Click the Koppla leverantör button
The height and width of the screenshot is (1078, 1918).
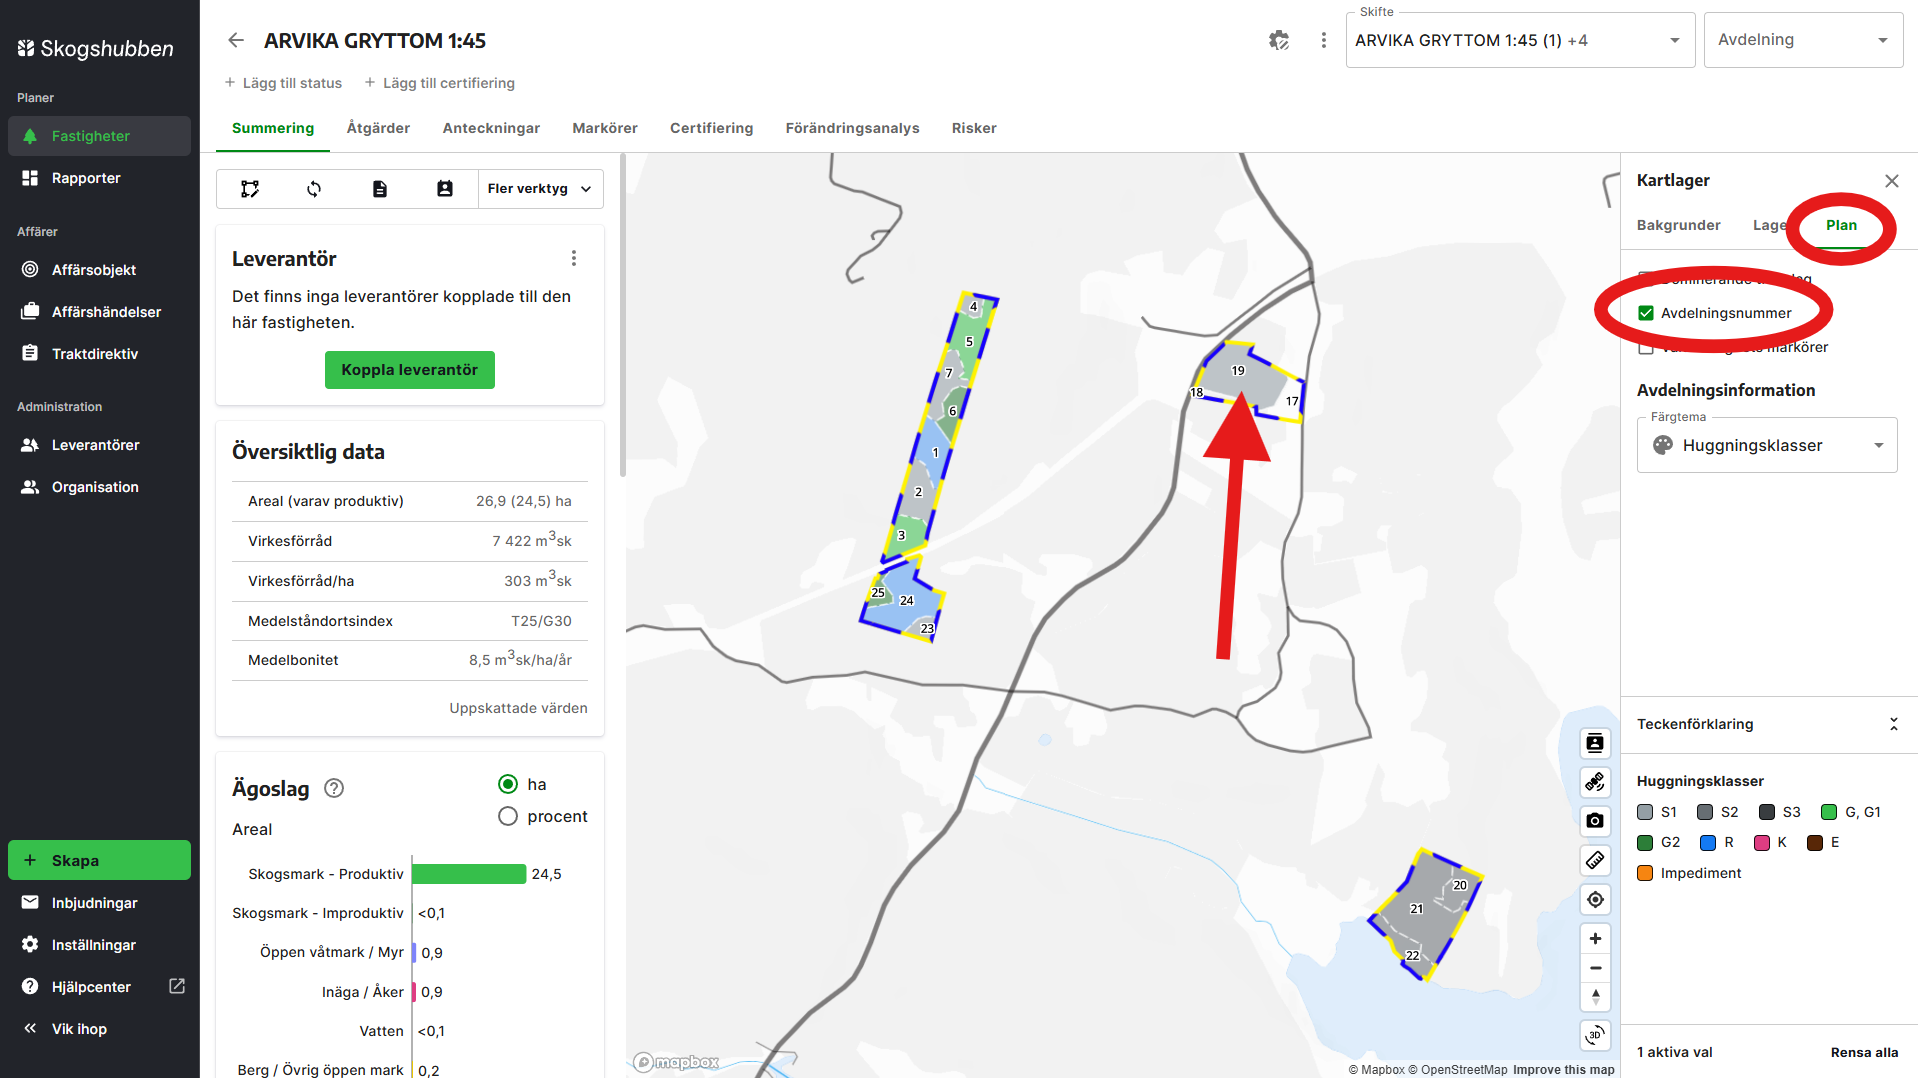(409, 370)
